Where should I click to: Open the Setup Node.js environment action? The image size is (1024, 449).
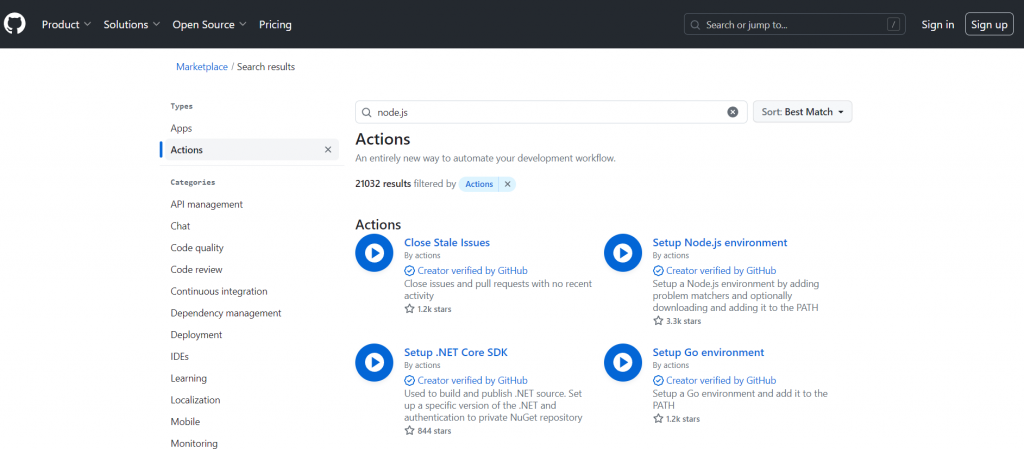(x=720, y=242)
